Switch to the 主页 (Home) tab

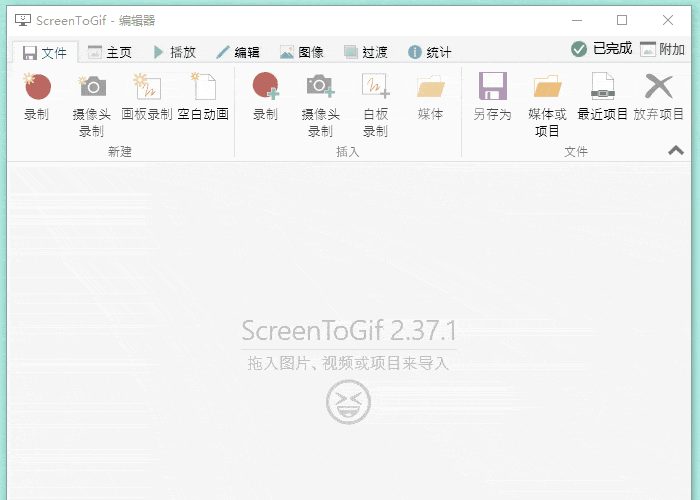click(x=110, y=52)
